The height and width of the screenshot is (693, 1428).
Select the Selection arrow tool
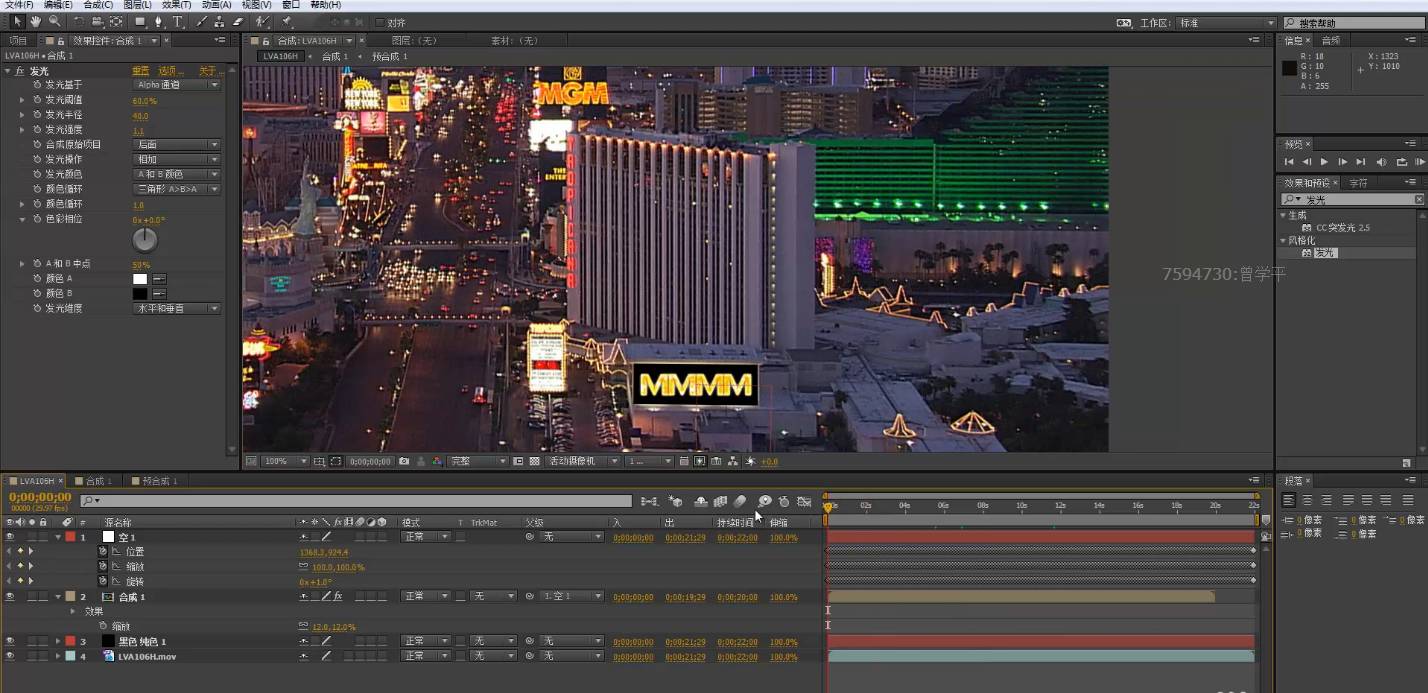[x=17, y=21]
